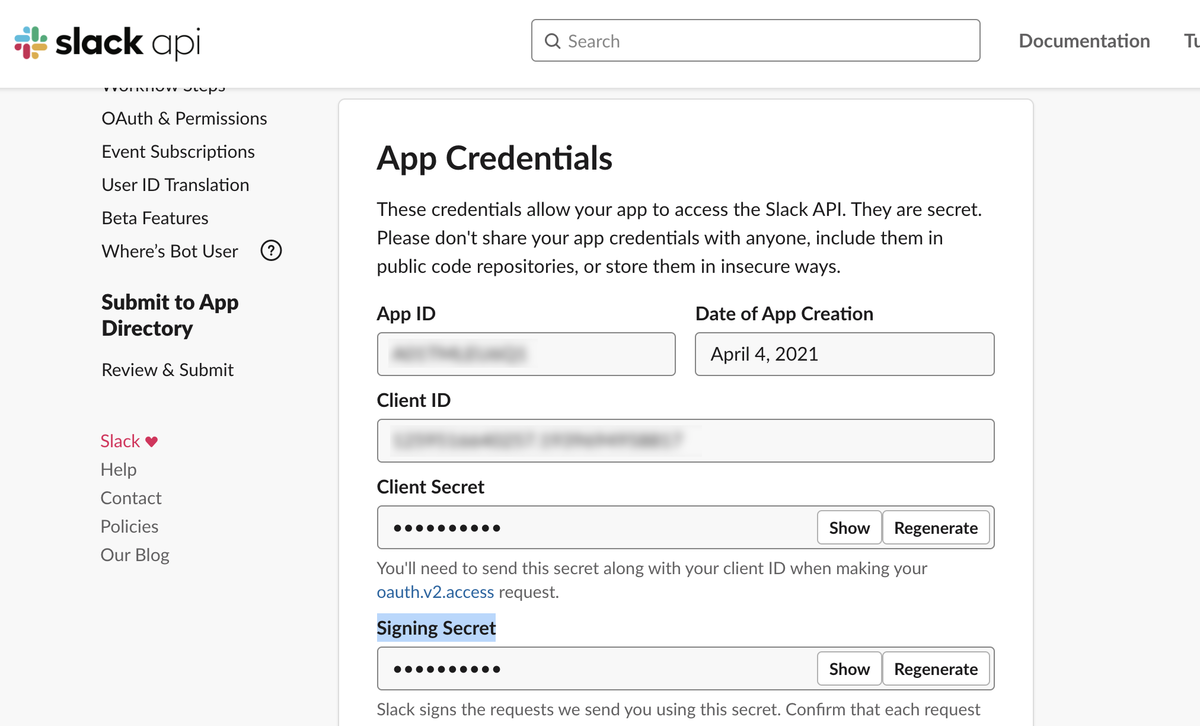Click the Client Secret label
The width and height of the screenshot is (1200, 726).
(430, 487)
